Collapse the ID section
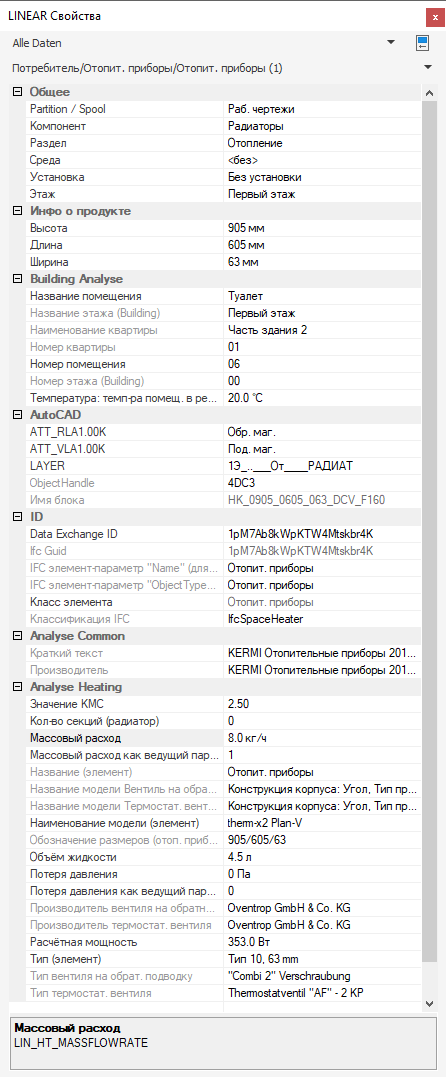Screen dimensions: 446x1077 (17, 517)
